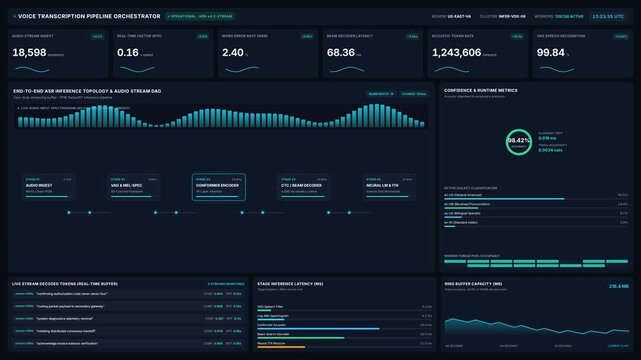This screenshot has width=641, height=360.
Task: Select the Neural LM & ITN stage node
Action: (x=389, y=188)
